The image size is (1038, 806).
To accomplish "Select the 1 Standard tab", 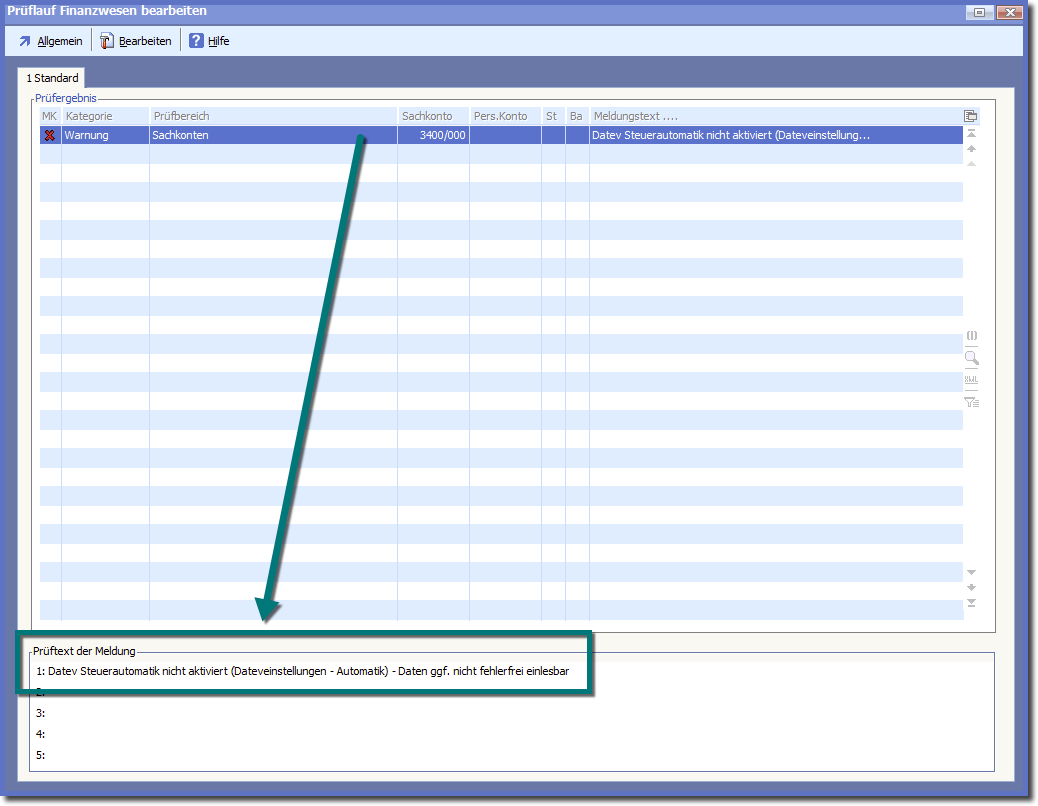I will [x=52, y=78].
